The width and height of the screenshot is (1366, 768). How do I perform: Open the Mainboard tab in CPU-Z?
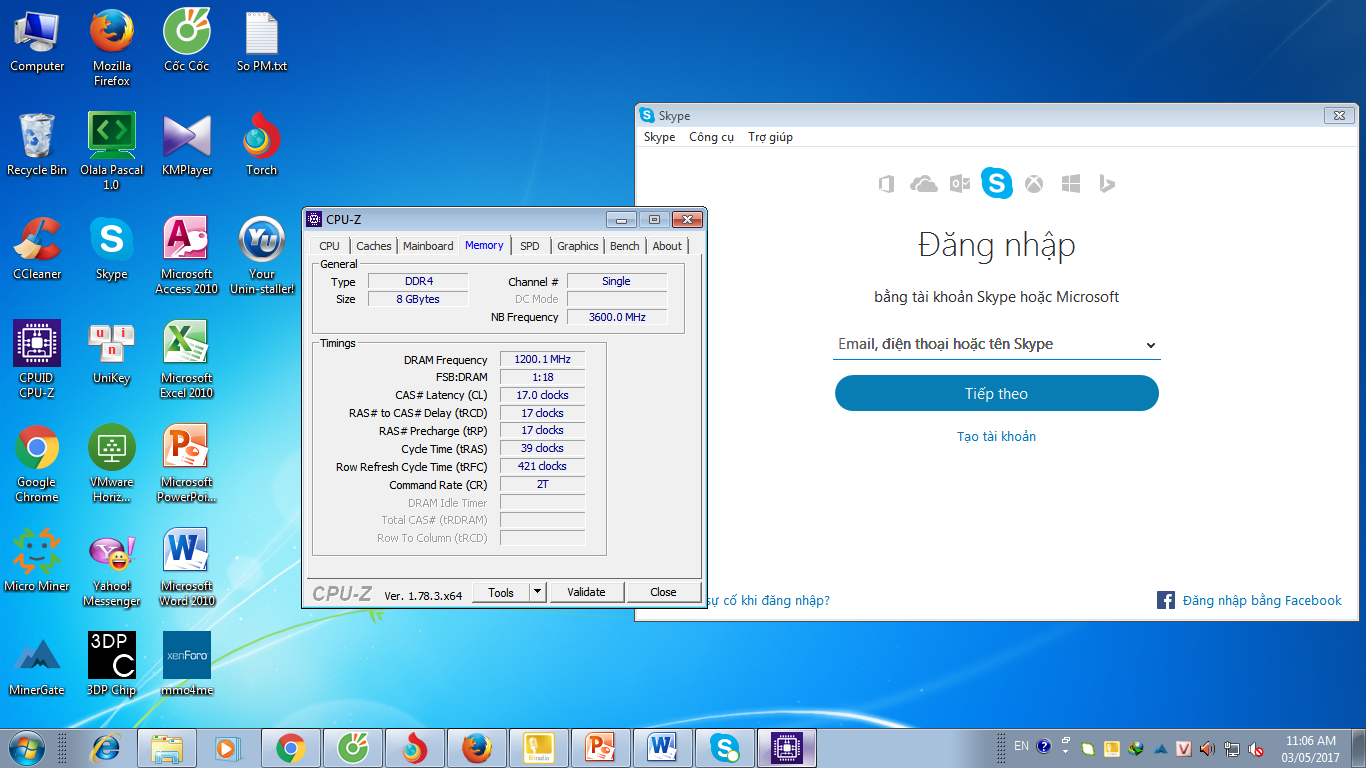[428, 246]
